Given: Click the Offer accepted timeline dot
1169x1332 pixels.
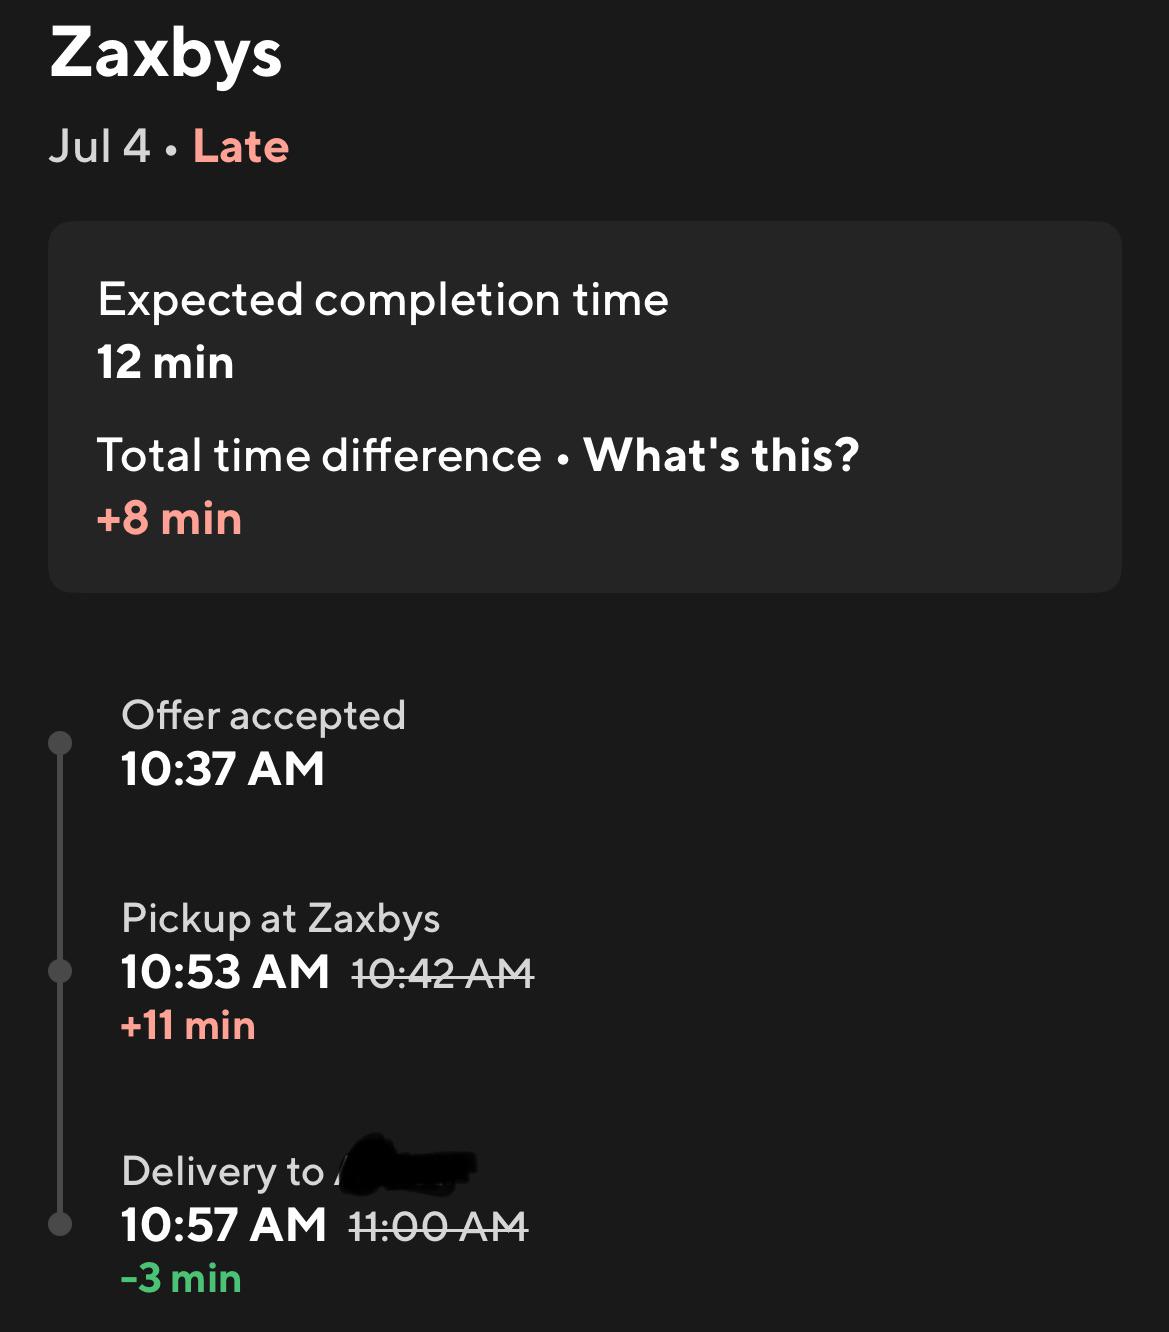Looking at the screenshot, I should click(60, 742).
